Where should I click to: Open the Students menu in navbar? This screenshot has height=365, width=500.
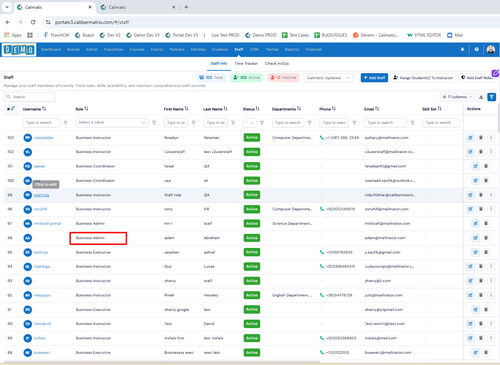pos(220,49)
